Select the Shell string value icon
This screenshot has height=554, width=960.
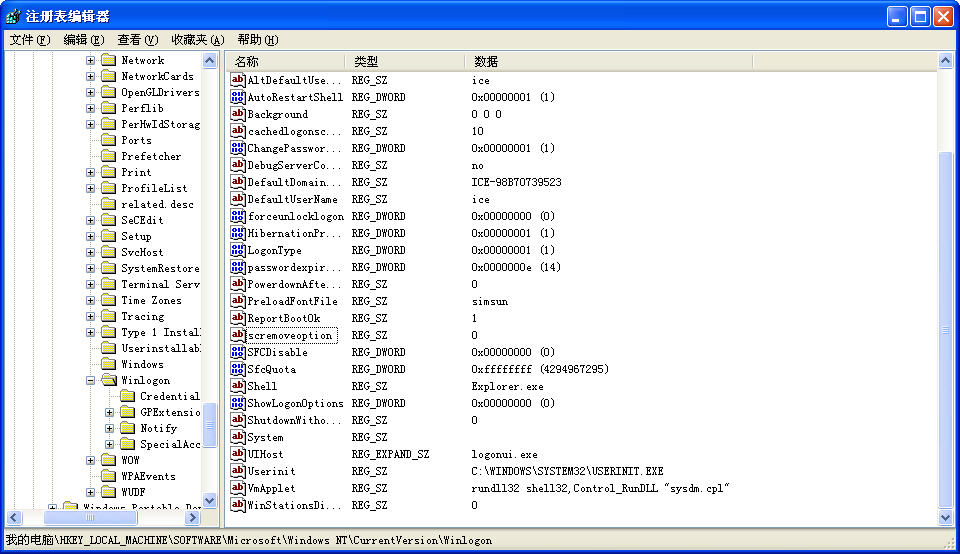238,386
